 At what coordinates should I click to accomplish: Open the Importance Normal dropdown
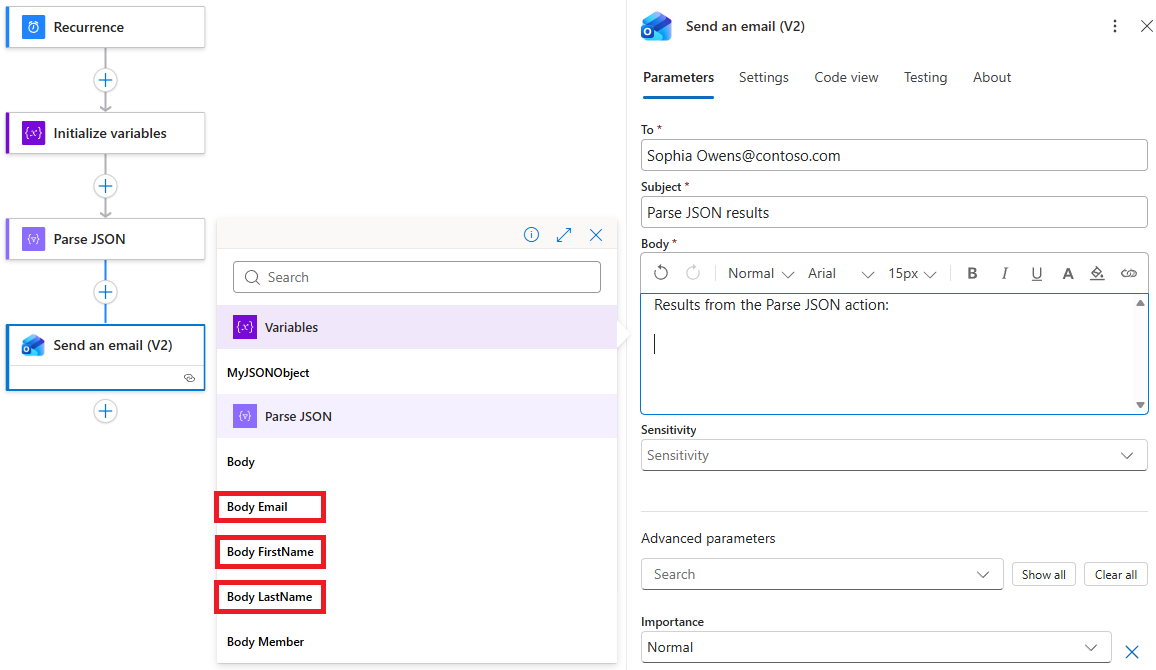coord(876,647)
